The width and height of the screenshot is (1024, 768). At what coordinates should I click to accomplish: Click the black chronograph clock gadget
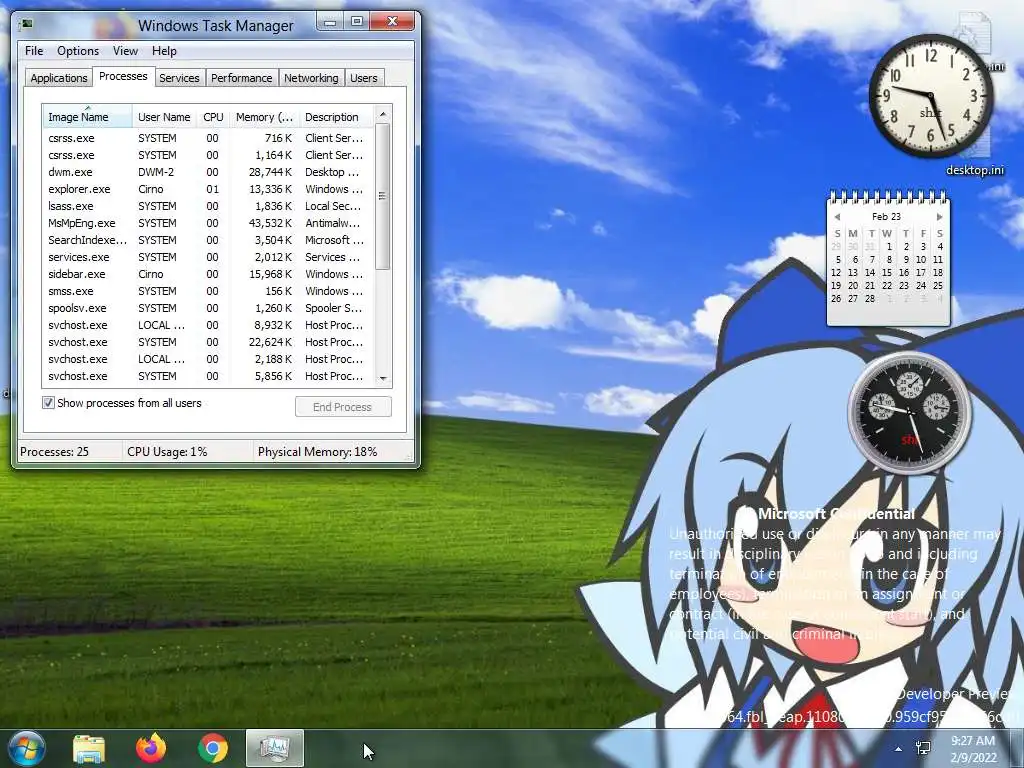(910, 412)
